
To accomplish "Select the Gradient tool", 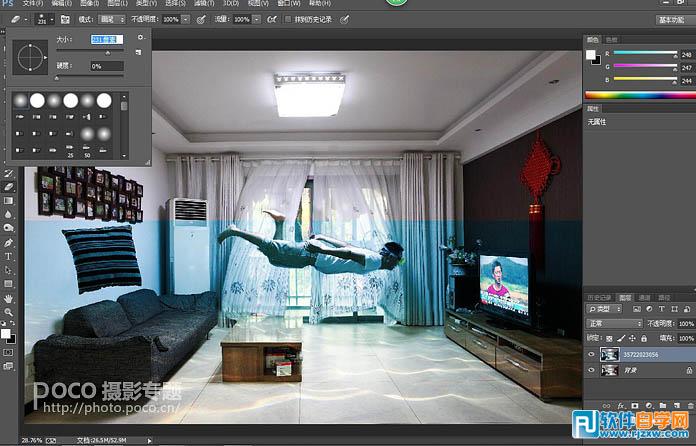I will pos(8,201).
